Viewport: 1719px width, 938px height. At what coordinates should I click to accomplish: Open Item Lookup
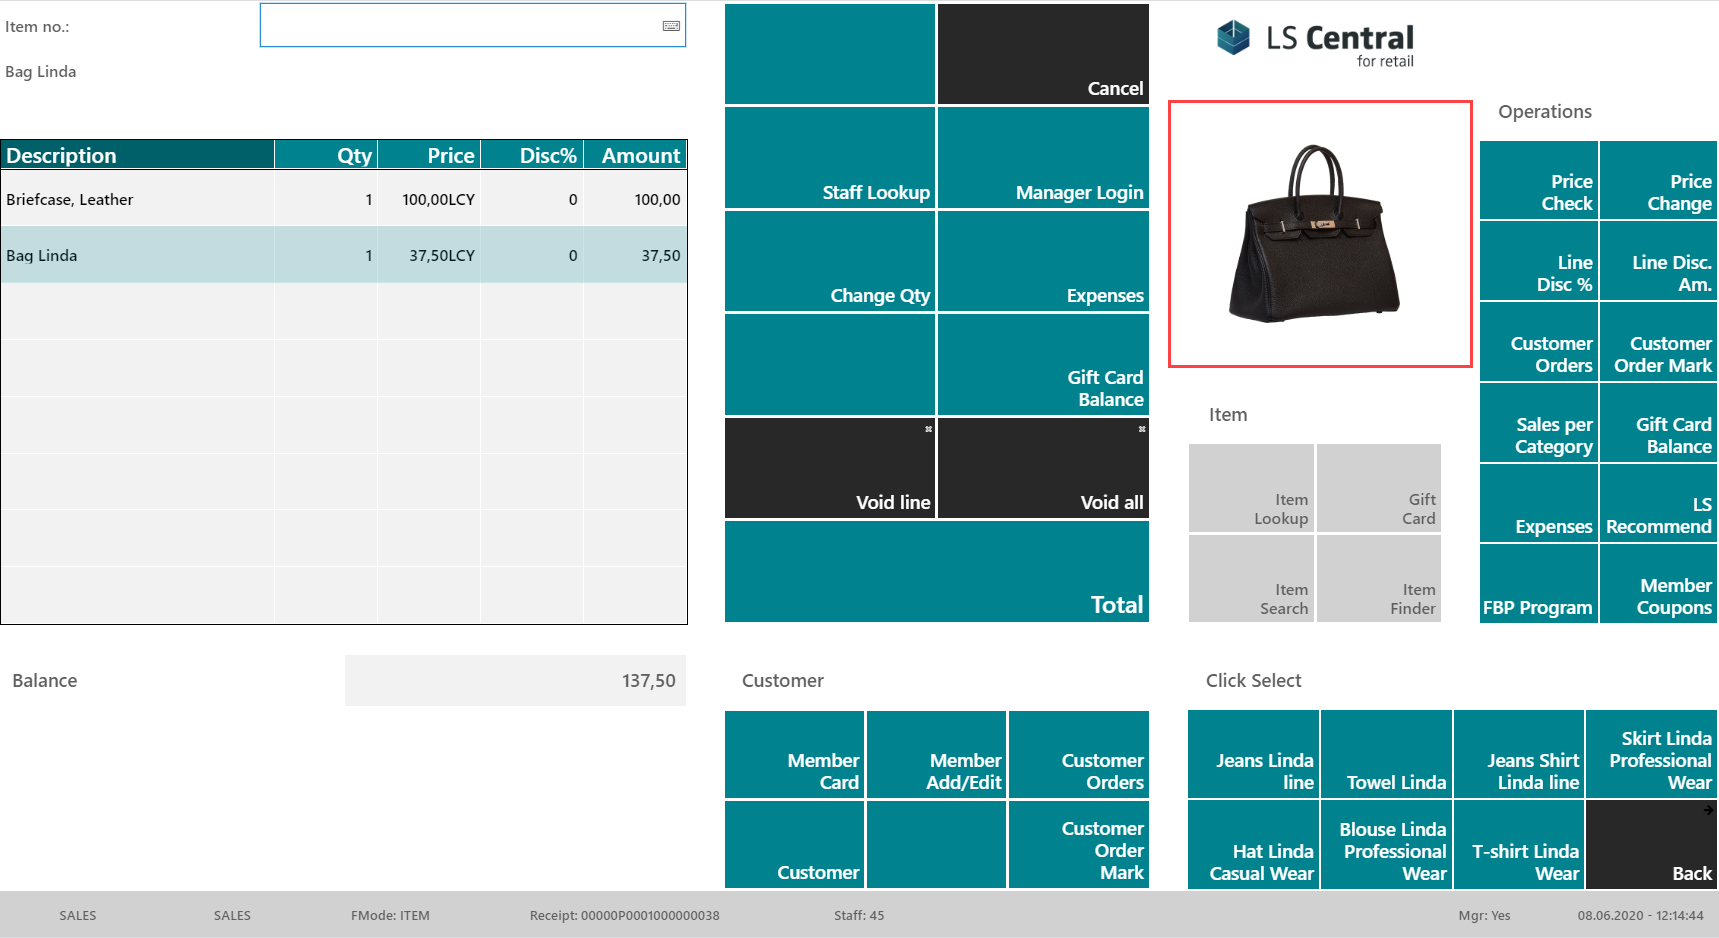[x=1251, y=488]
